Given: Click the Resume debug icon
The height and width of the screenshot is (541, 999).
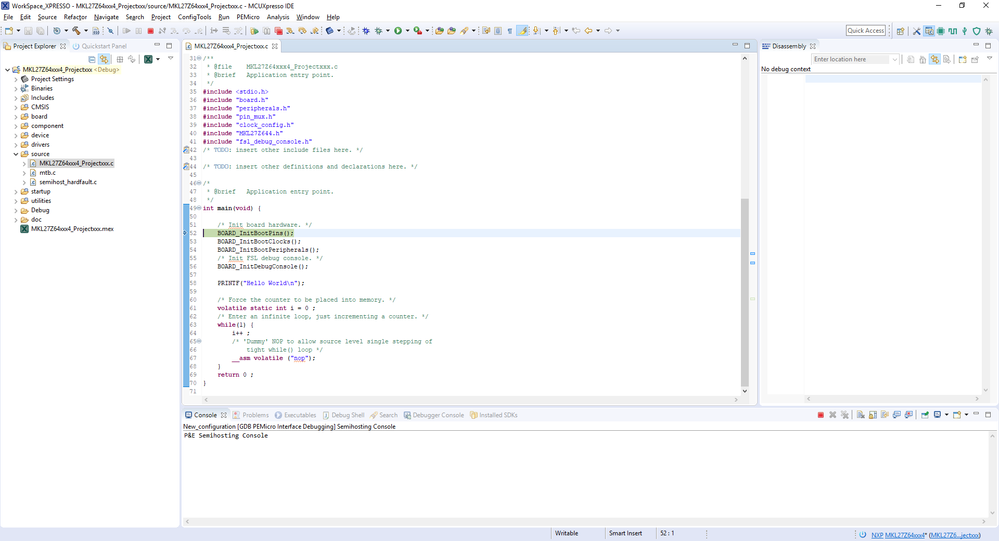Looking at the screenshot, I should (126, 31).
